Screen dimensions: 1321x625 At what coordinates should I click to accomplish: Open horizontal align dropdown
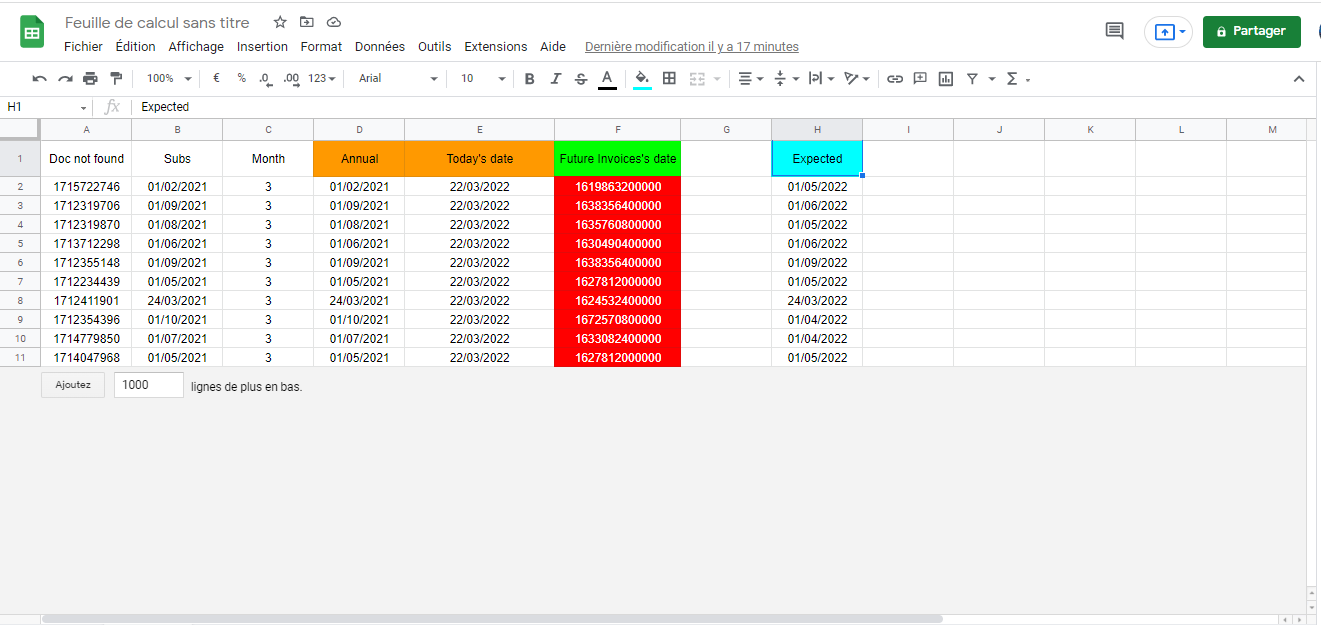750,78
